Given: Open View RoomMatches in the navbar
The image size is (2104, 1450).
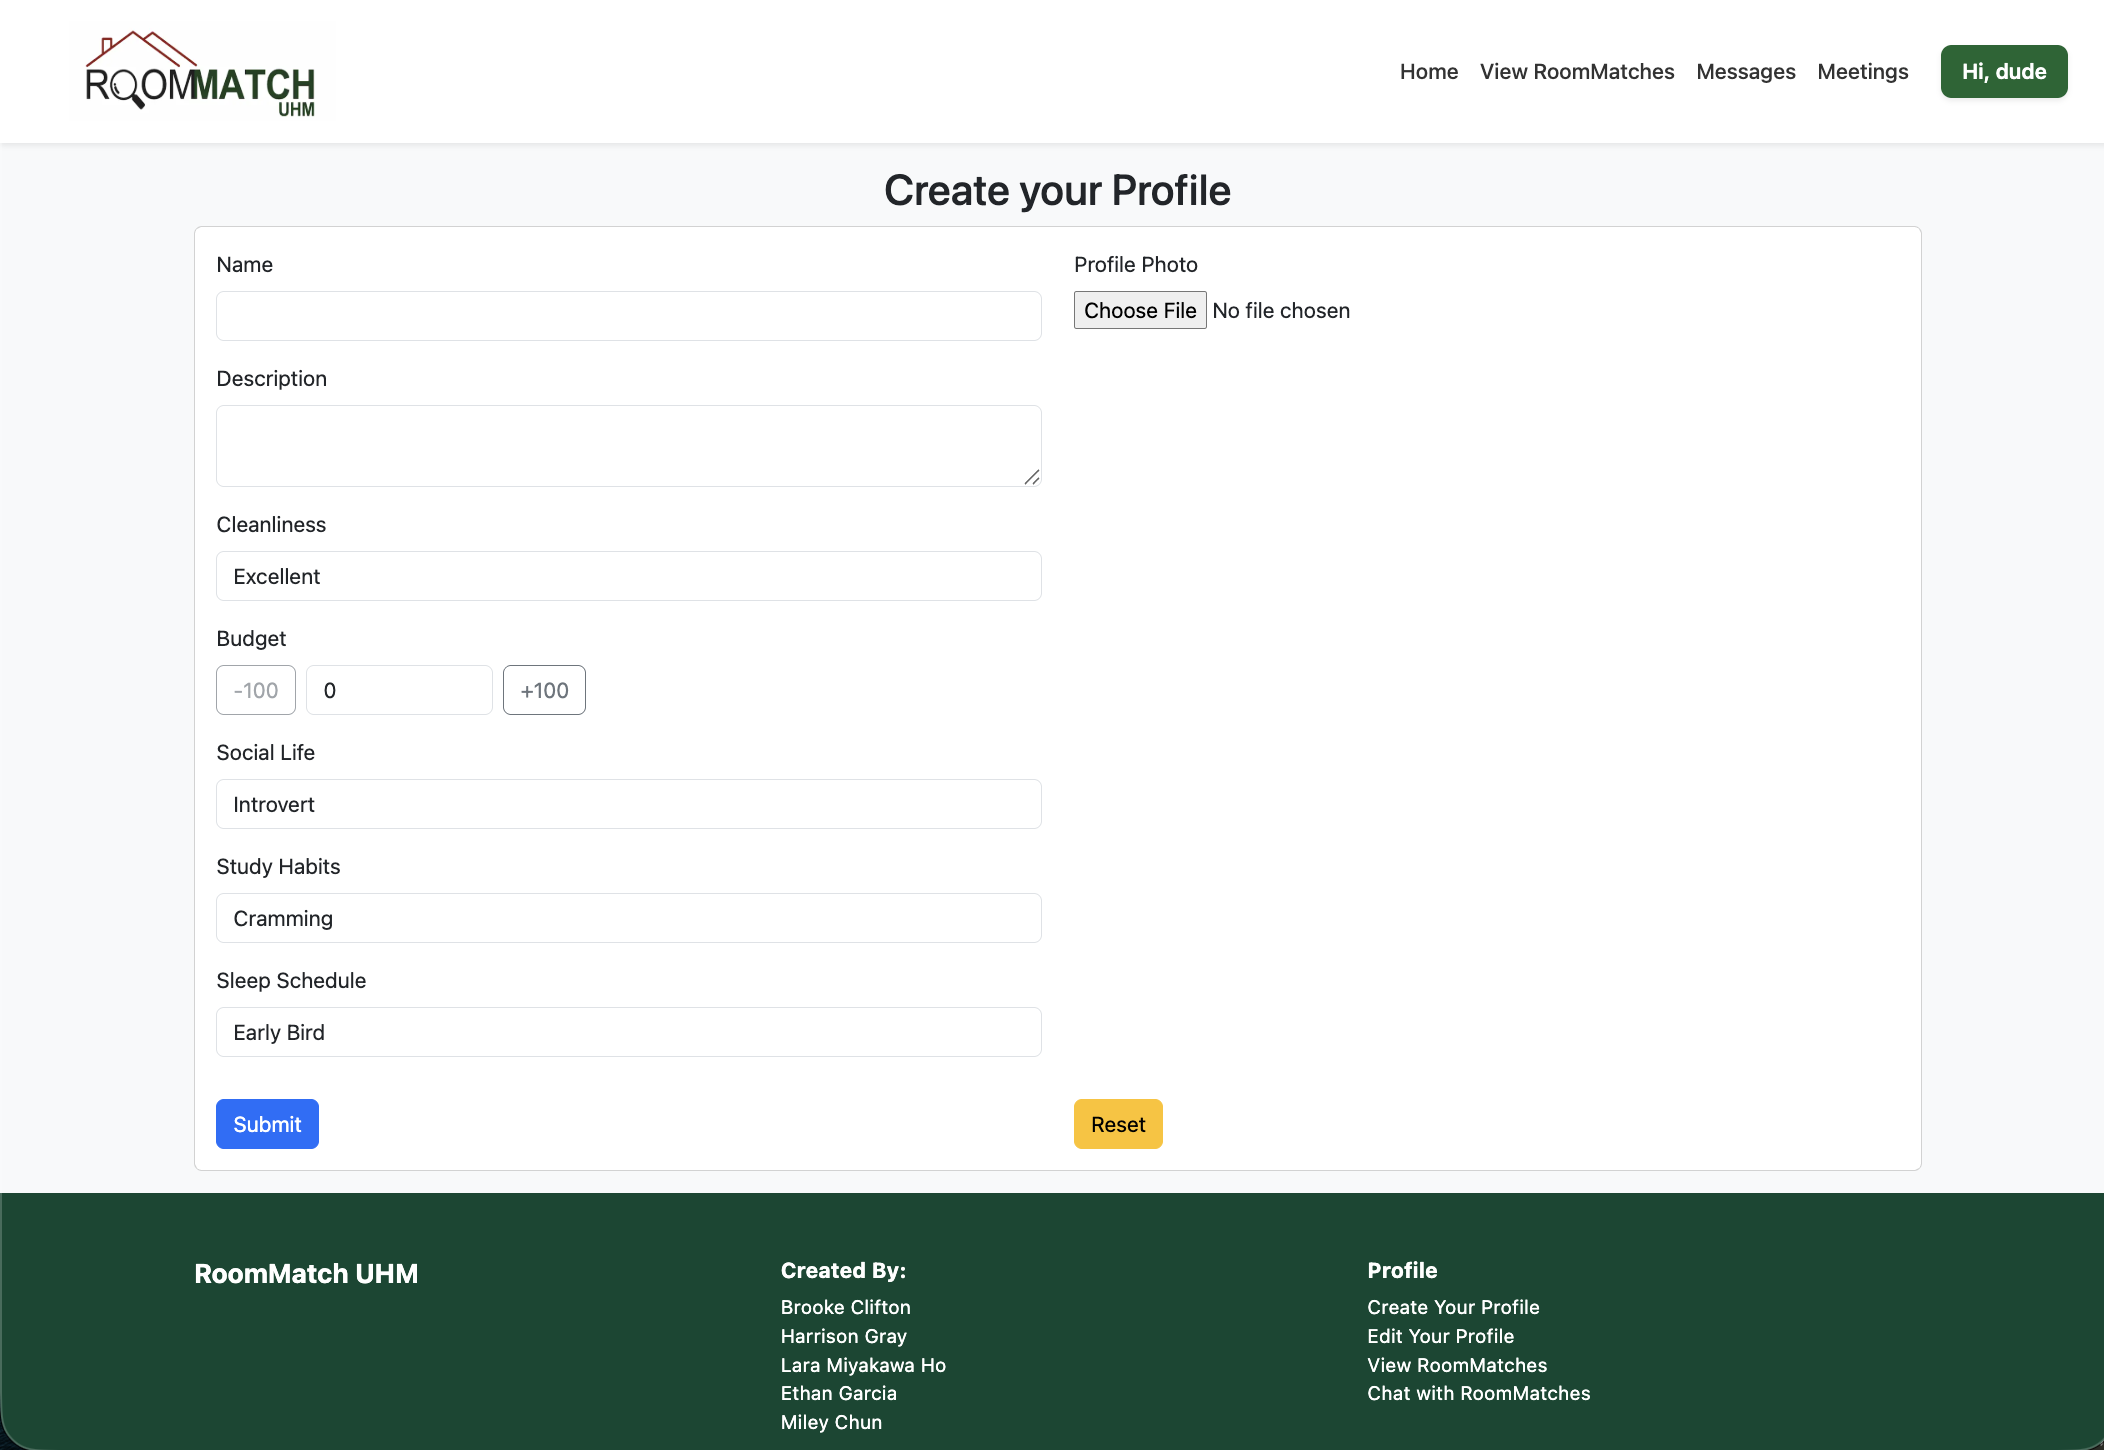Looking at the screenshot, I should pyautogui.click(x=1576, y=71).
